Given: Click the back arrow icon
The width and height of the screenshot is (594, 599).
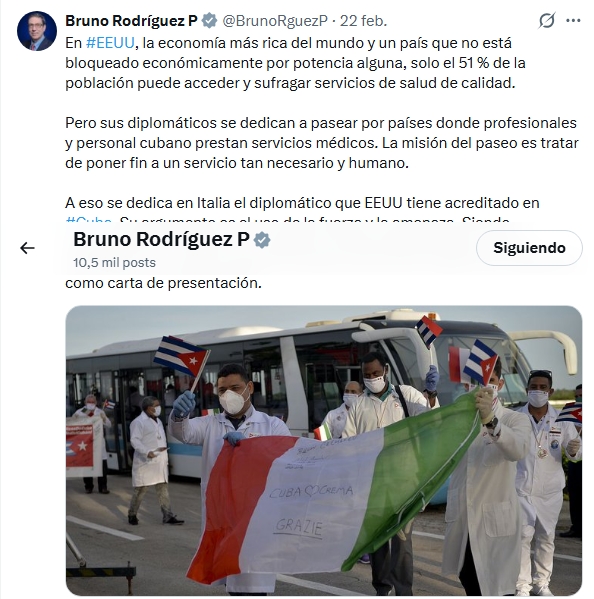Looking at the screenshot, I should [27, 248].
